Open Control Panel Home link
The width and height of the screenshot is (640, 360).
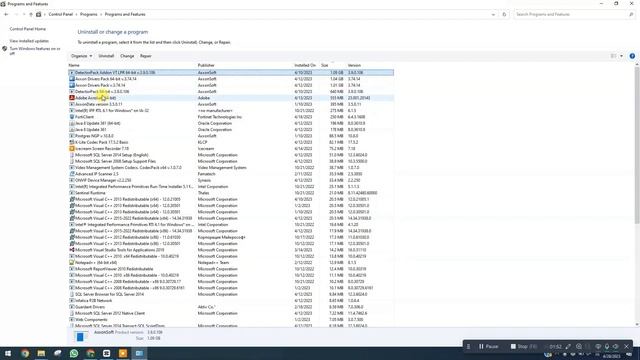pos(28,29)
